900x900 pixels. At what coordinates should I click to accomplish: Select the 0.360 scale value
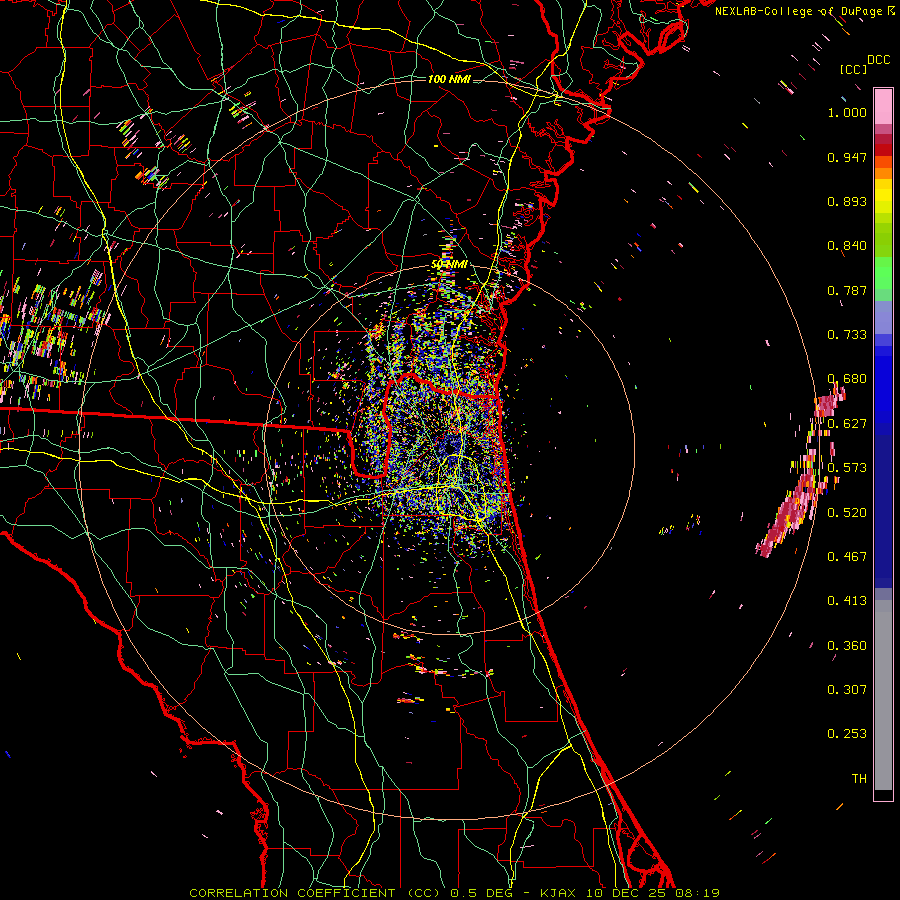click(847, 646)
